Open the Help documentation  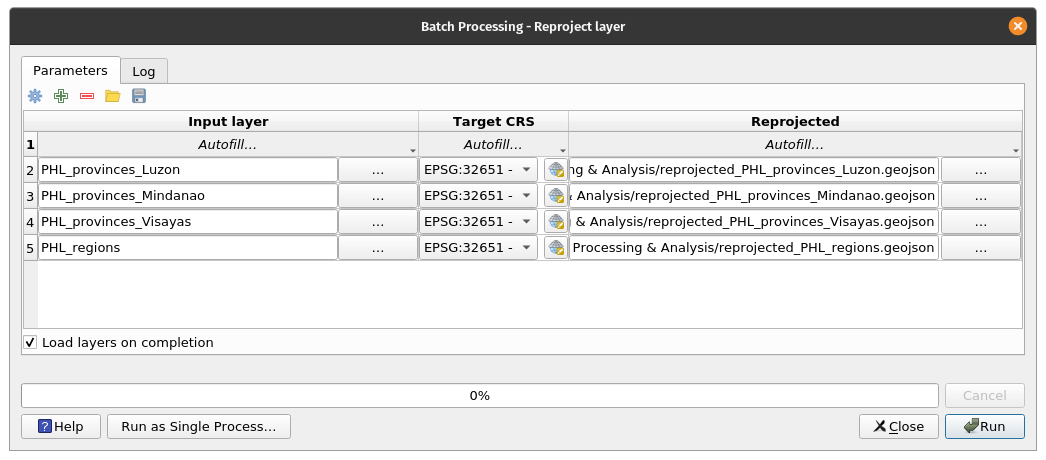pyautogui.click(x=60, y=426)
